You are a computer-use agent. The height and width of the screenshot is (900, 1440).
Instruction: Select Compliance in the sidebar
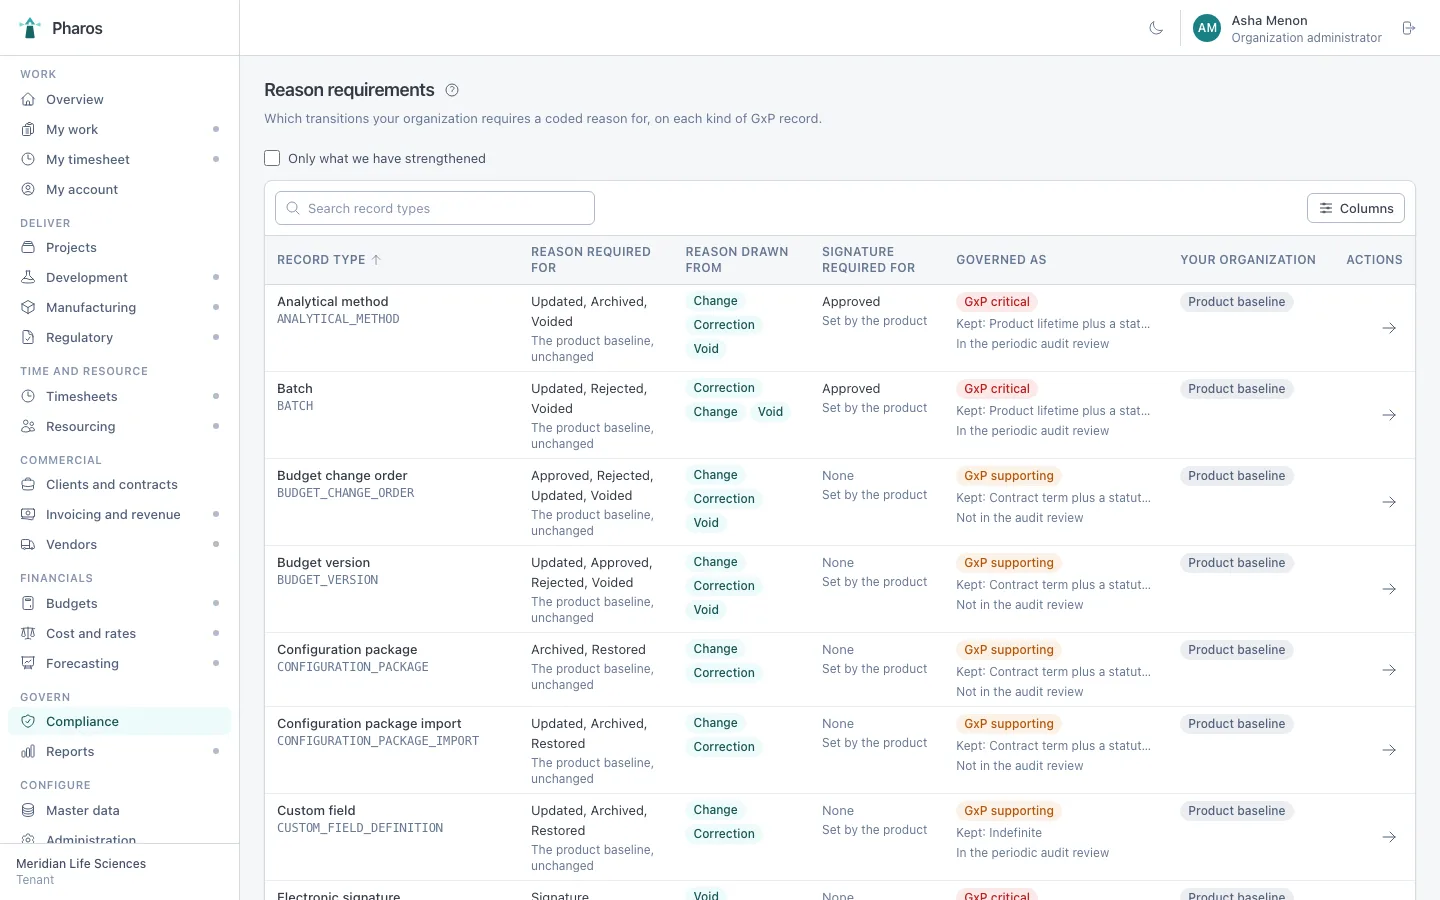[x=119, y=721]
